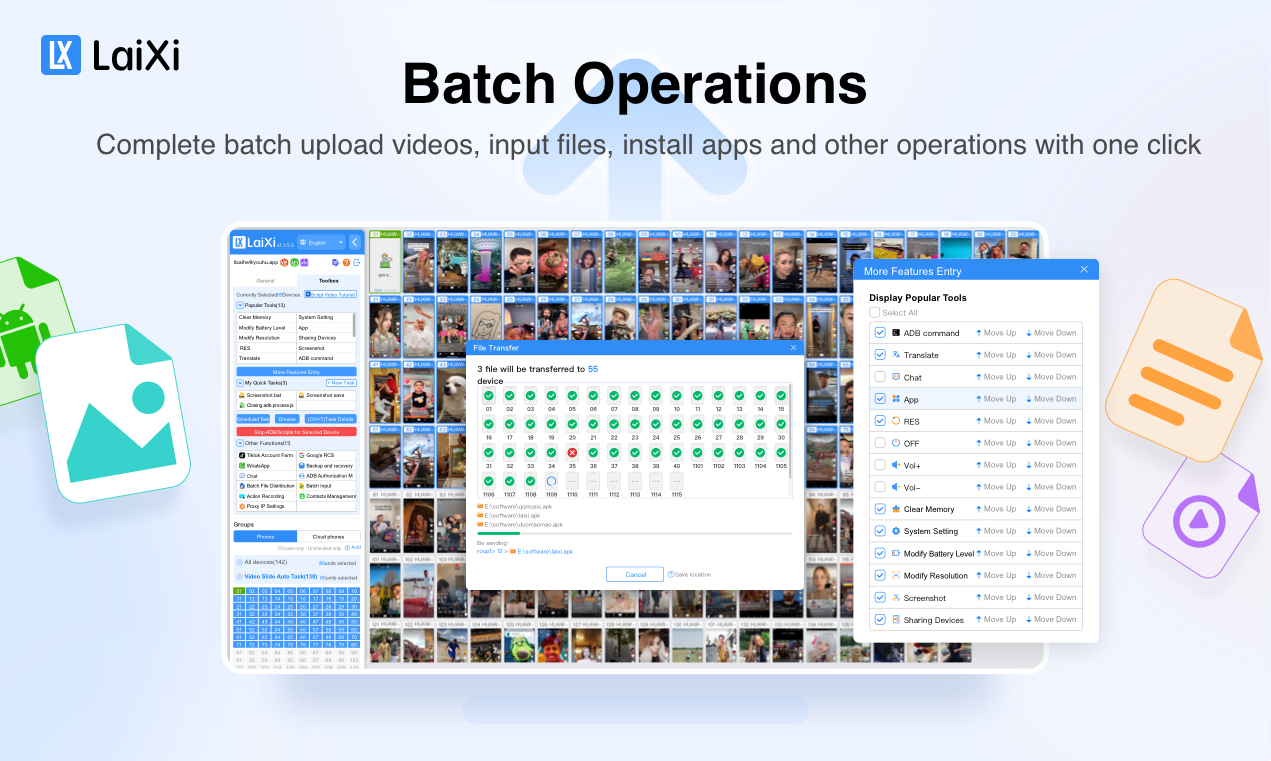The height and width of the screenshot is (761, 1271).
Task: Collapse the LaiXi sidebar with back arrow
Action: [x=354, y=242]
